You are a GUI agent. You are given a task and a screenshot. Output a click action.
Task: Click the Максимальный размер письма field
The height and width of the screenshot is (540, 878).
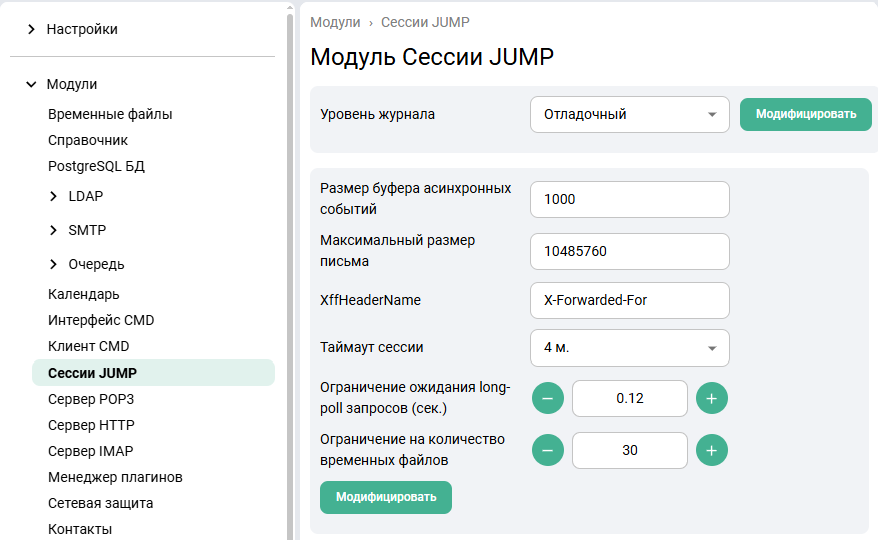(629, 252)
